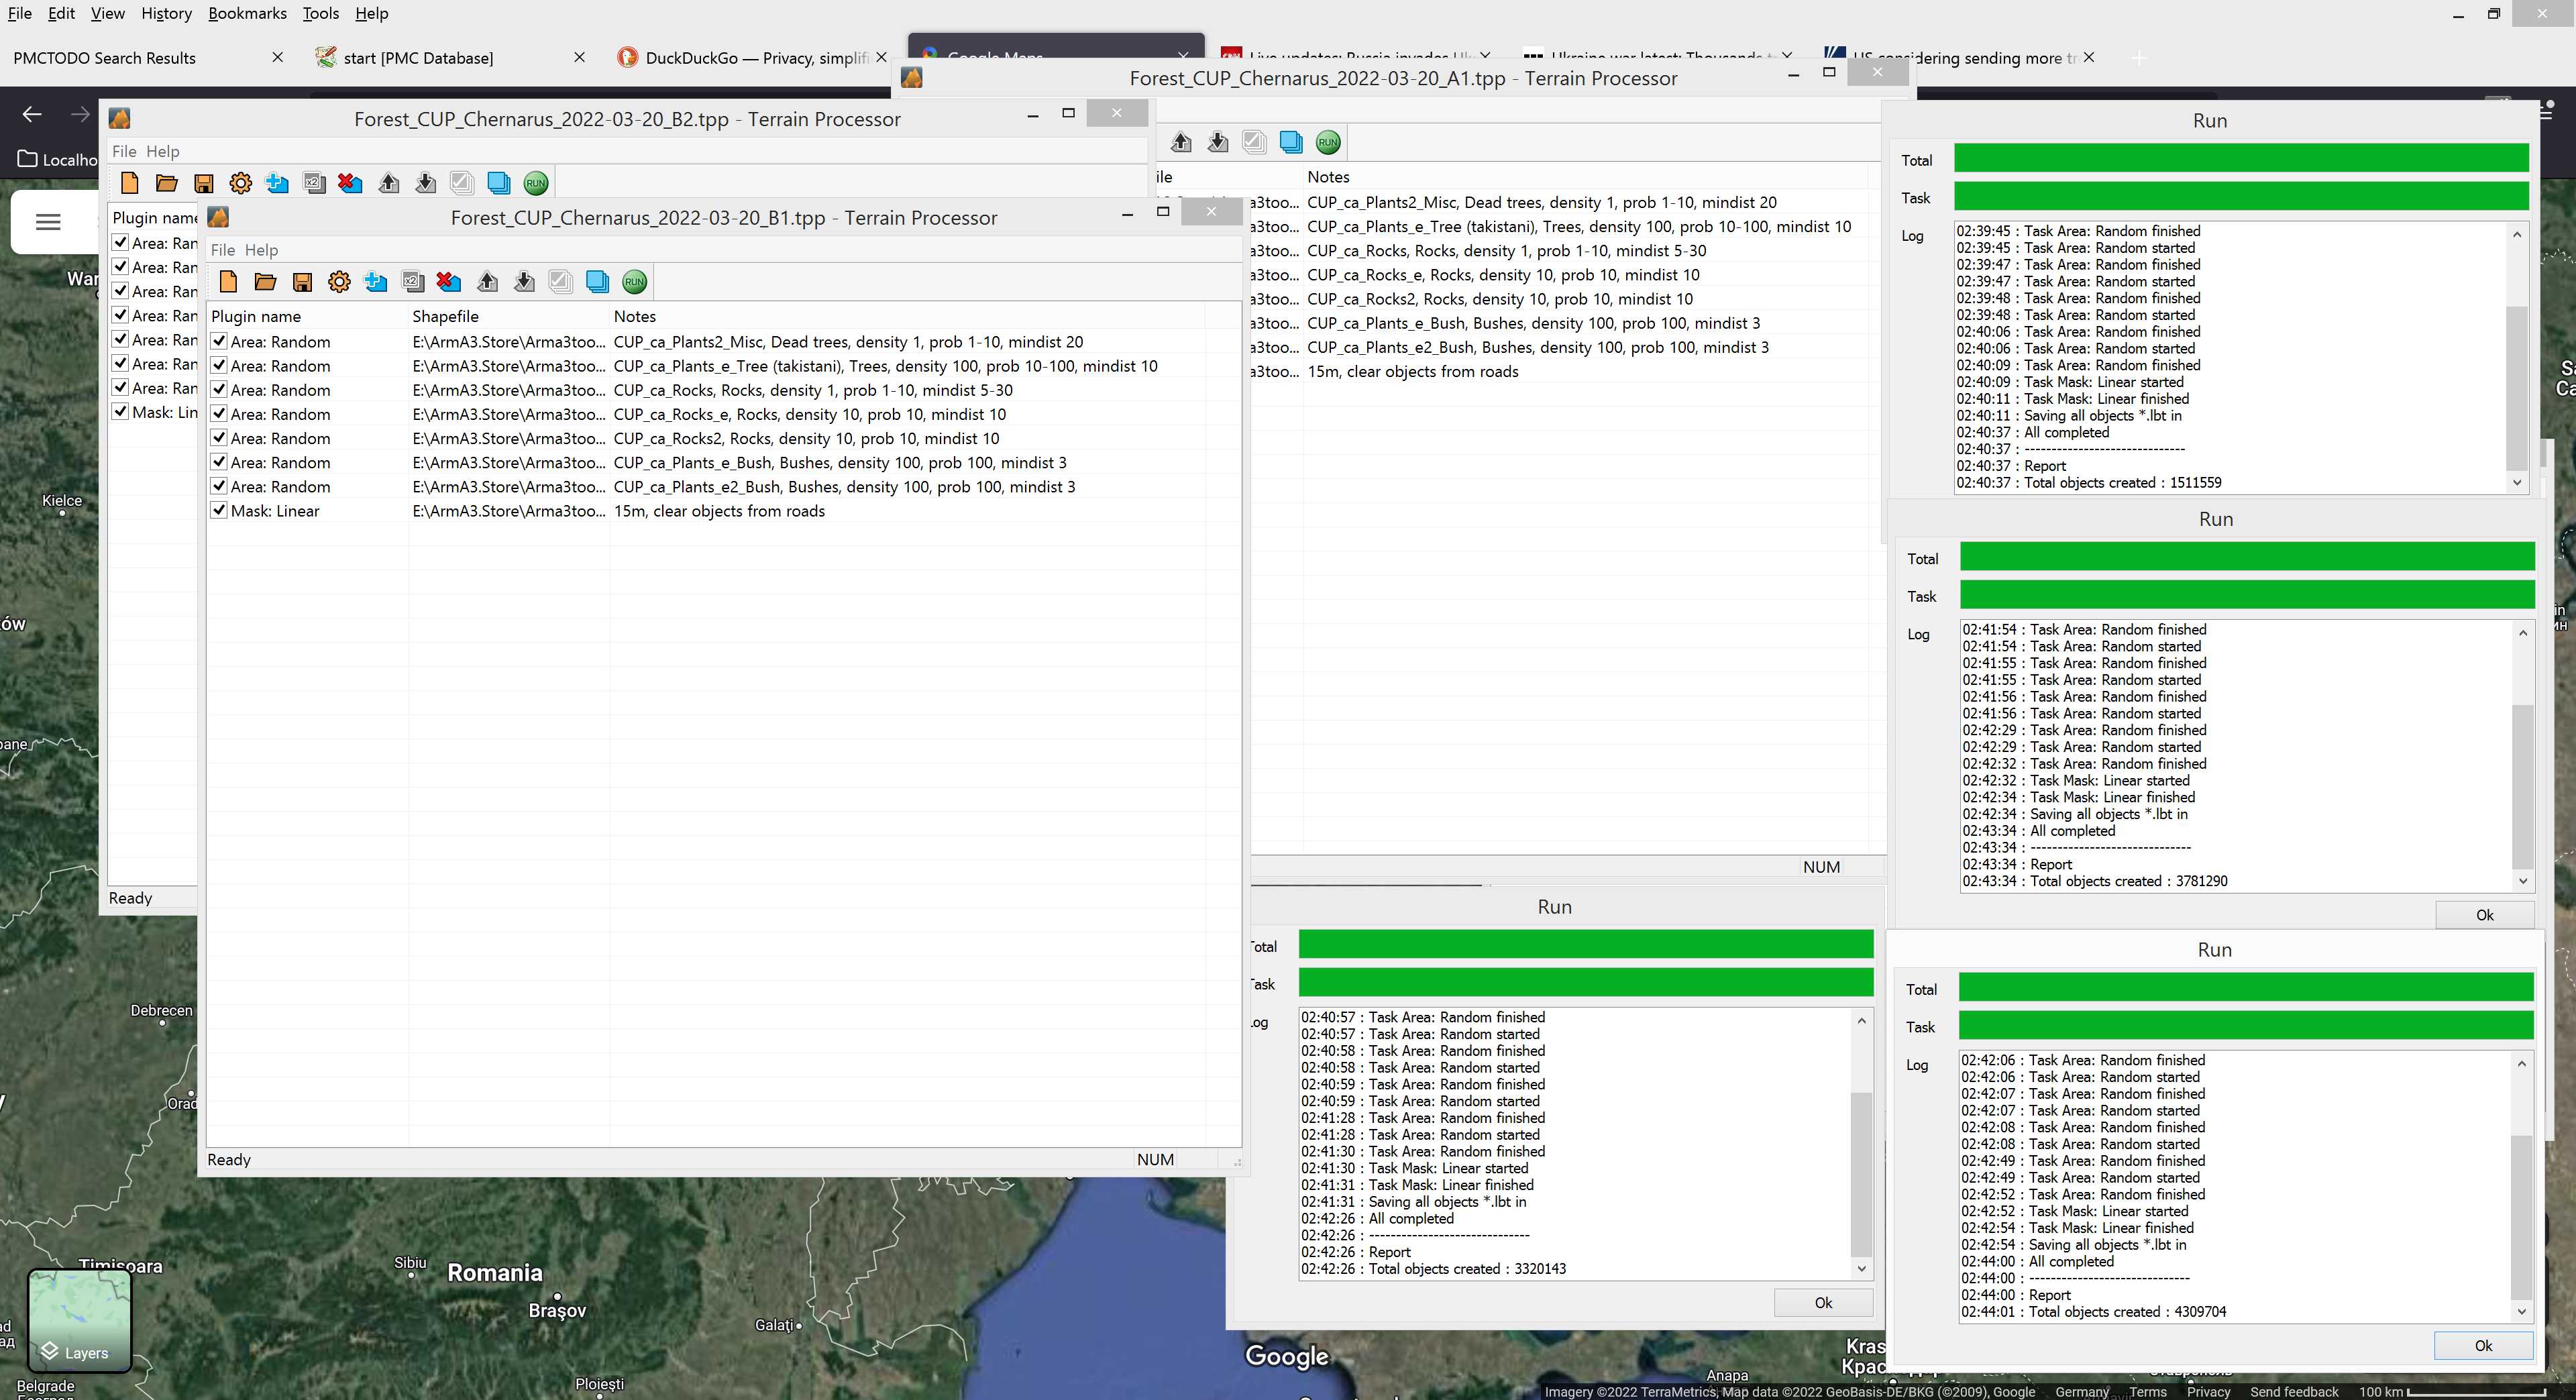The height and width of the screenshot is (1400, 2576).
Task: Toggle checkbox for CUP_ca_Rocks_e task in B1
Action: pos(219,413)
